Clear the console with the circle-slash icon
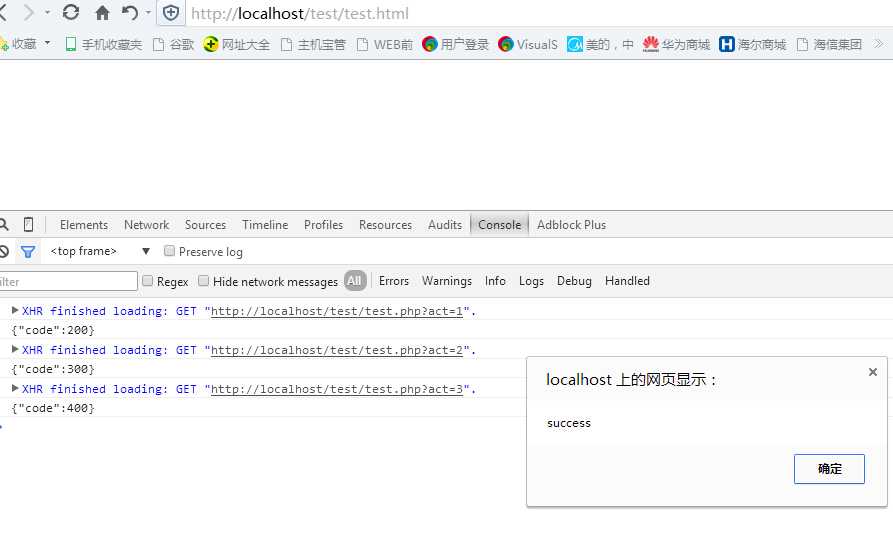 tap(4, 251)
